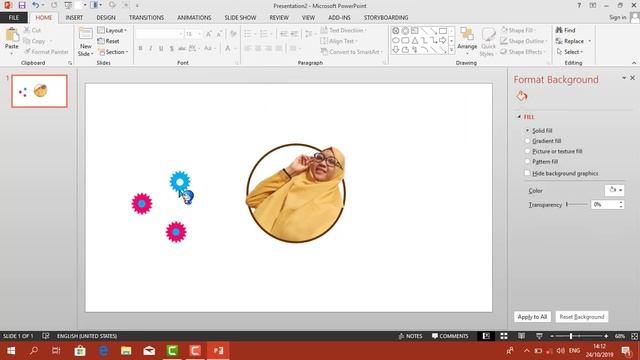Click the Fit slide to window icon
The height and width of the screenshot is (360, 640).
(634, 336)
